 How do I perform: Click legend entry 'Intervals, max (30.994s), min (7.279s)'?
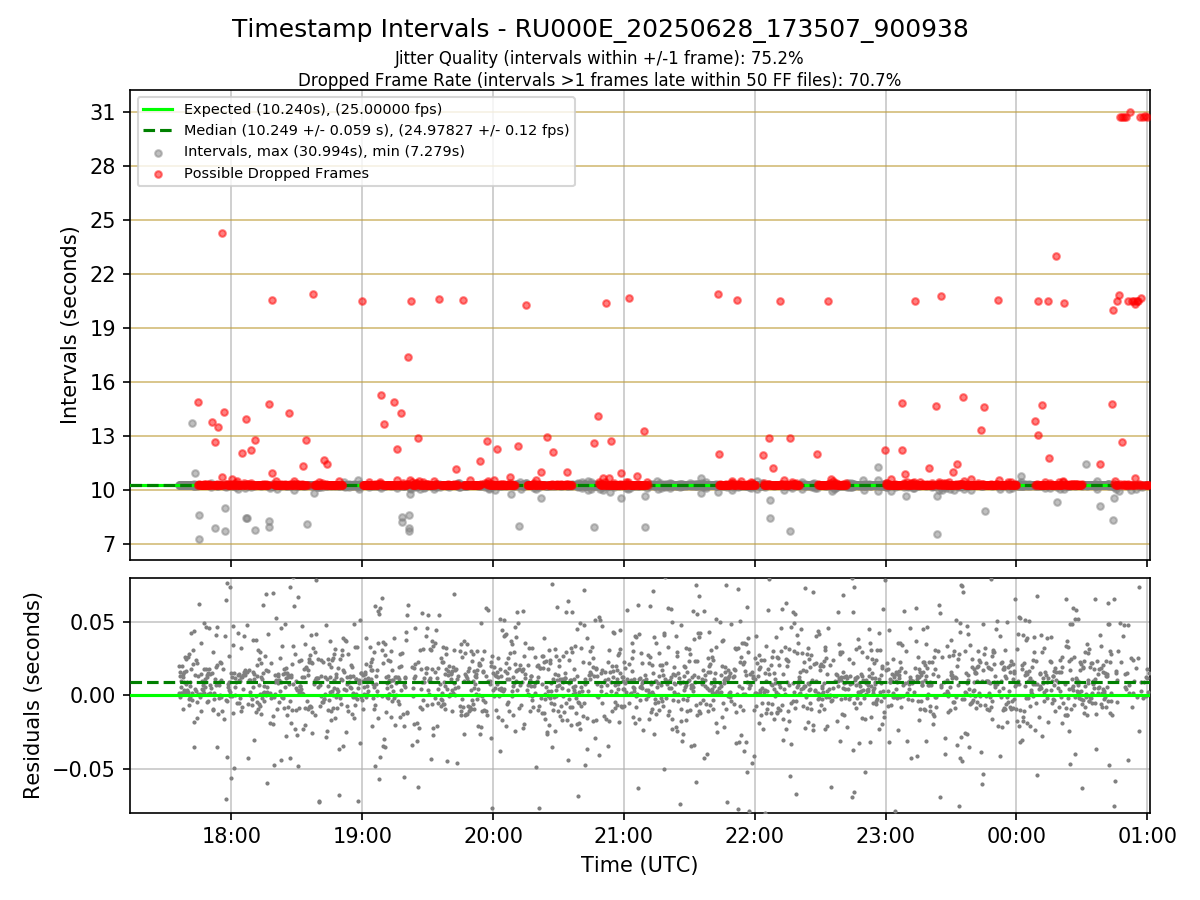pos(324,151)
